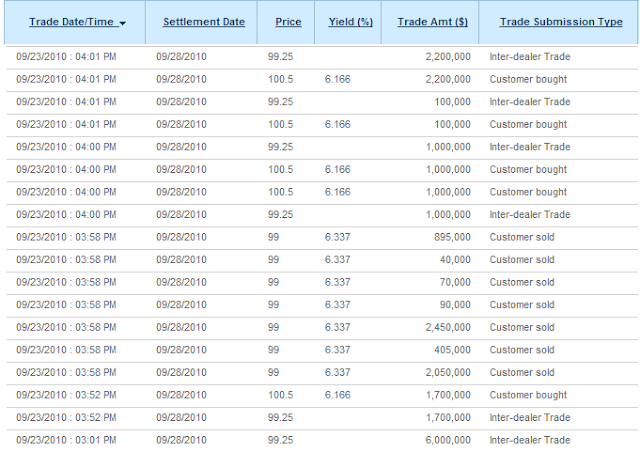Image resolution: width=640 pixels, height=452 pixels.
Task: Select the 2,200,000 Customer bought amount
Action: point(448,79)
